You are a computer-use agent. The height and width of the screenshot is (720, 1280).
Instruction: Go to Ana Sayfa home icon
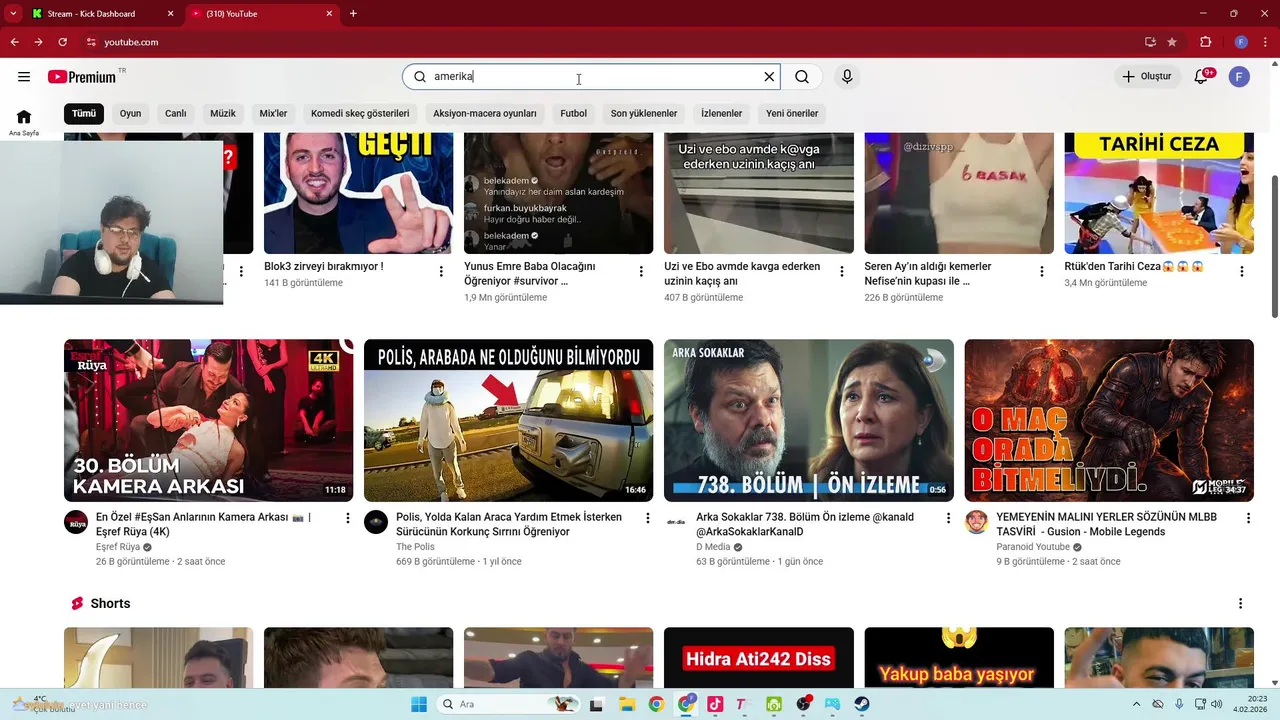[x=24, y=122]
